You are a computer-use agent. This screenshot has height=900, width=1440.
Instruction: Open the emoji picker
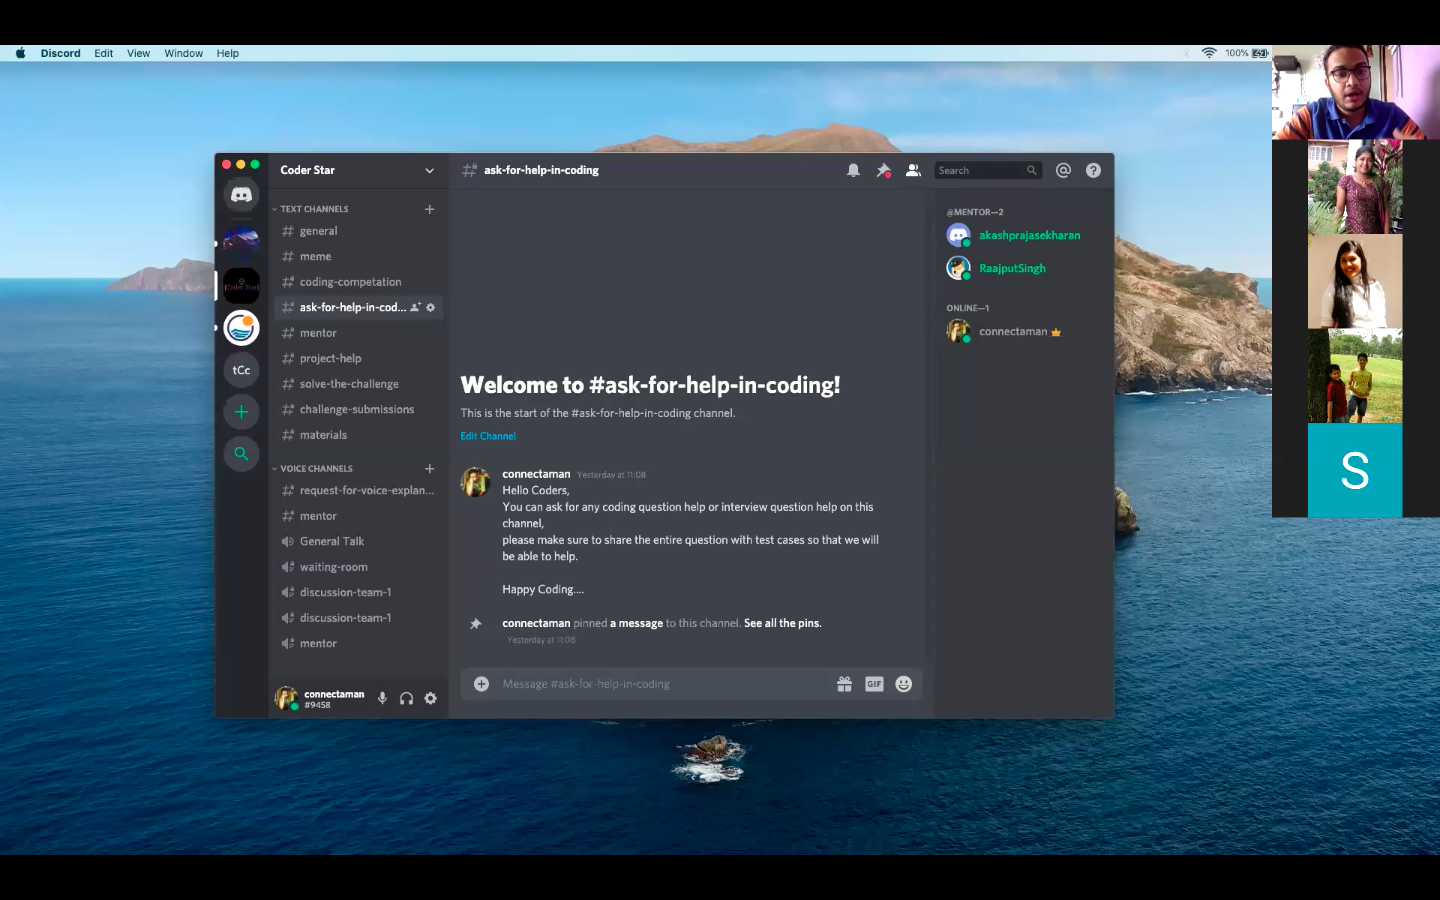click(904, 684)
